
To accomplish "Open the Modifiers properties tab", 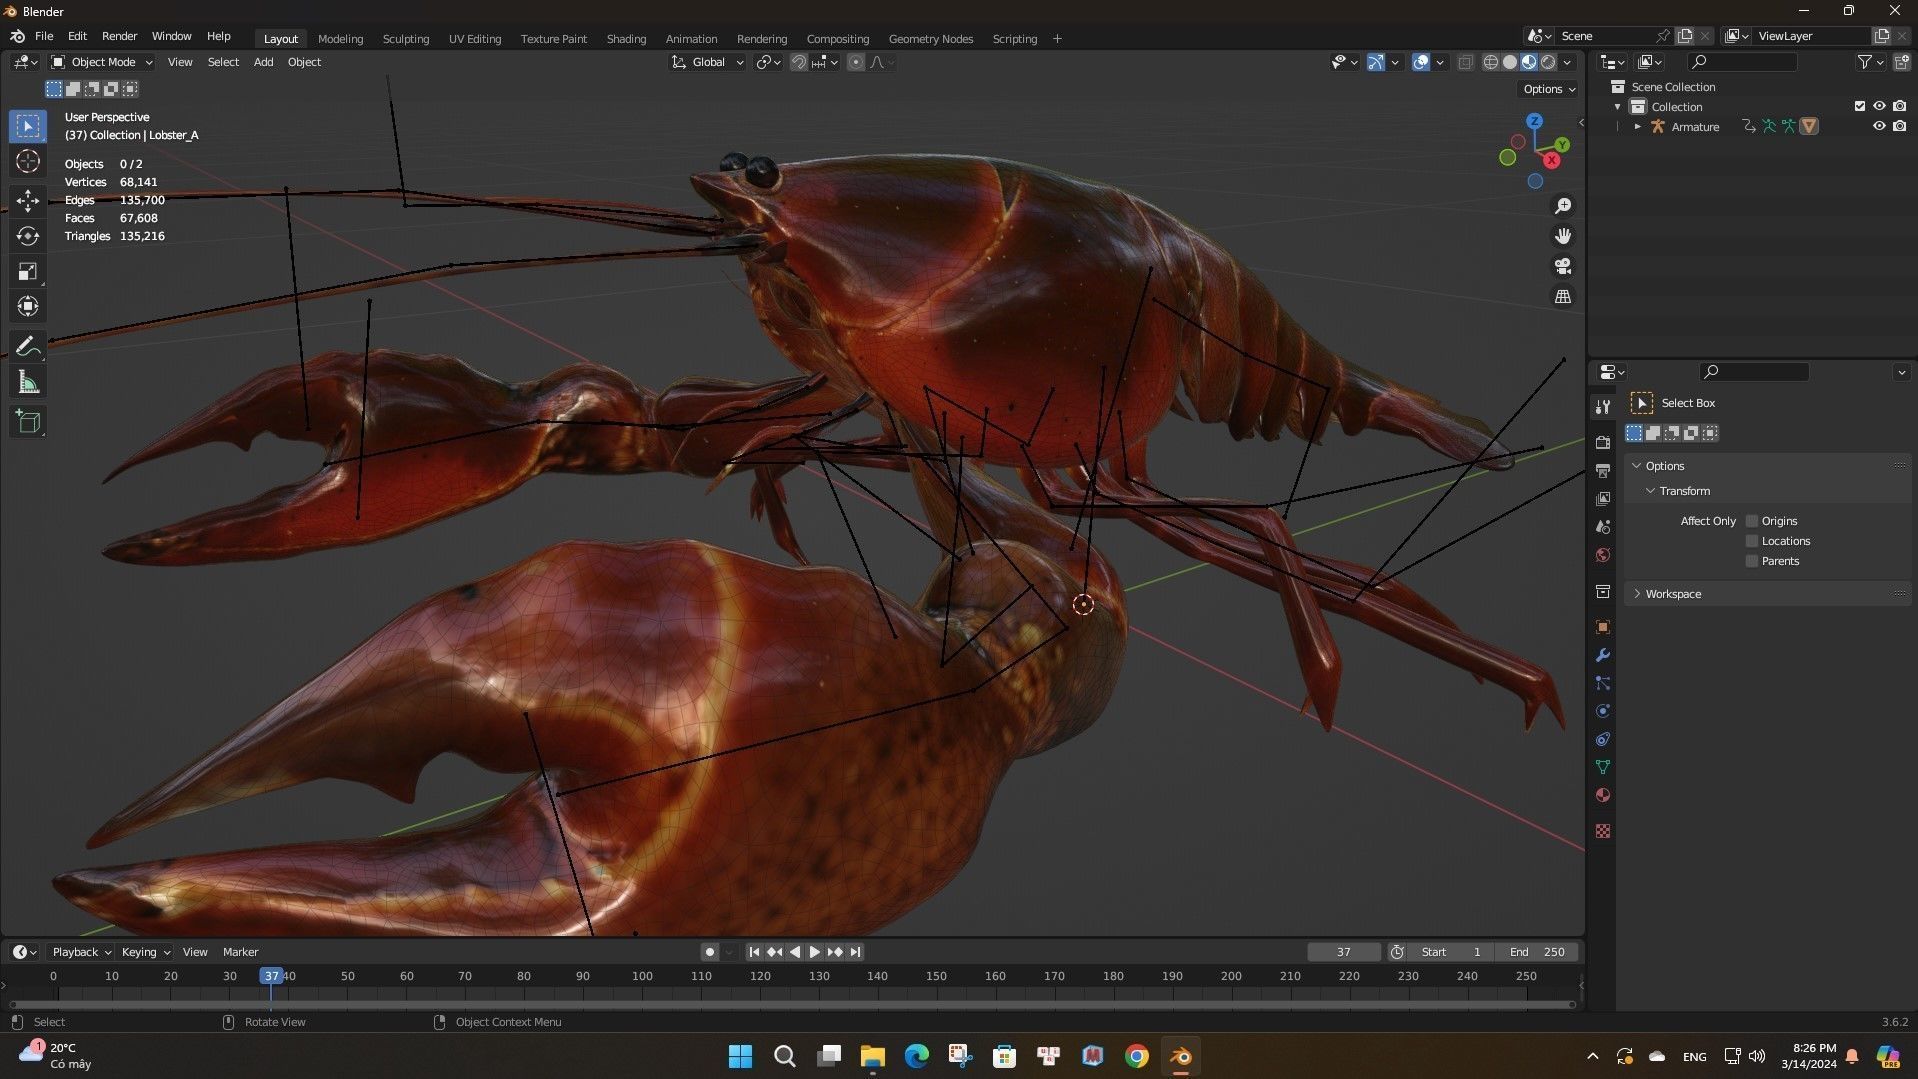I will coord(1603,655).
